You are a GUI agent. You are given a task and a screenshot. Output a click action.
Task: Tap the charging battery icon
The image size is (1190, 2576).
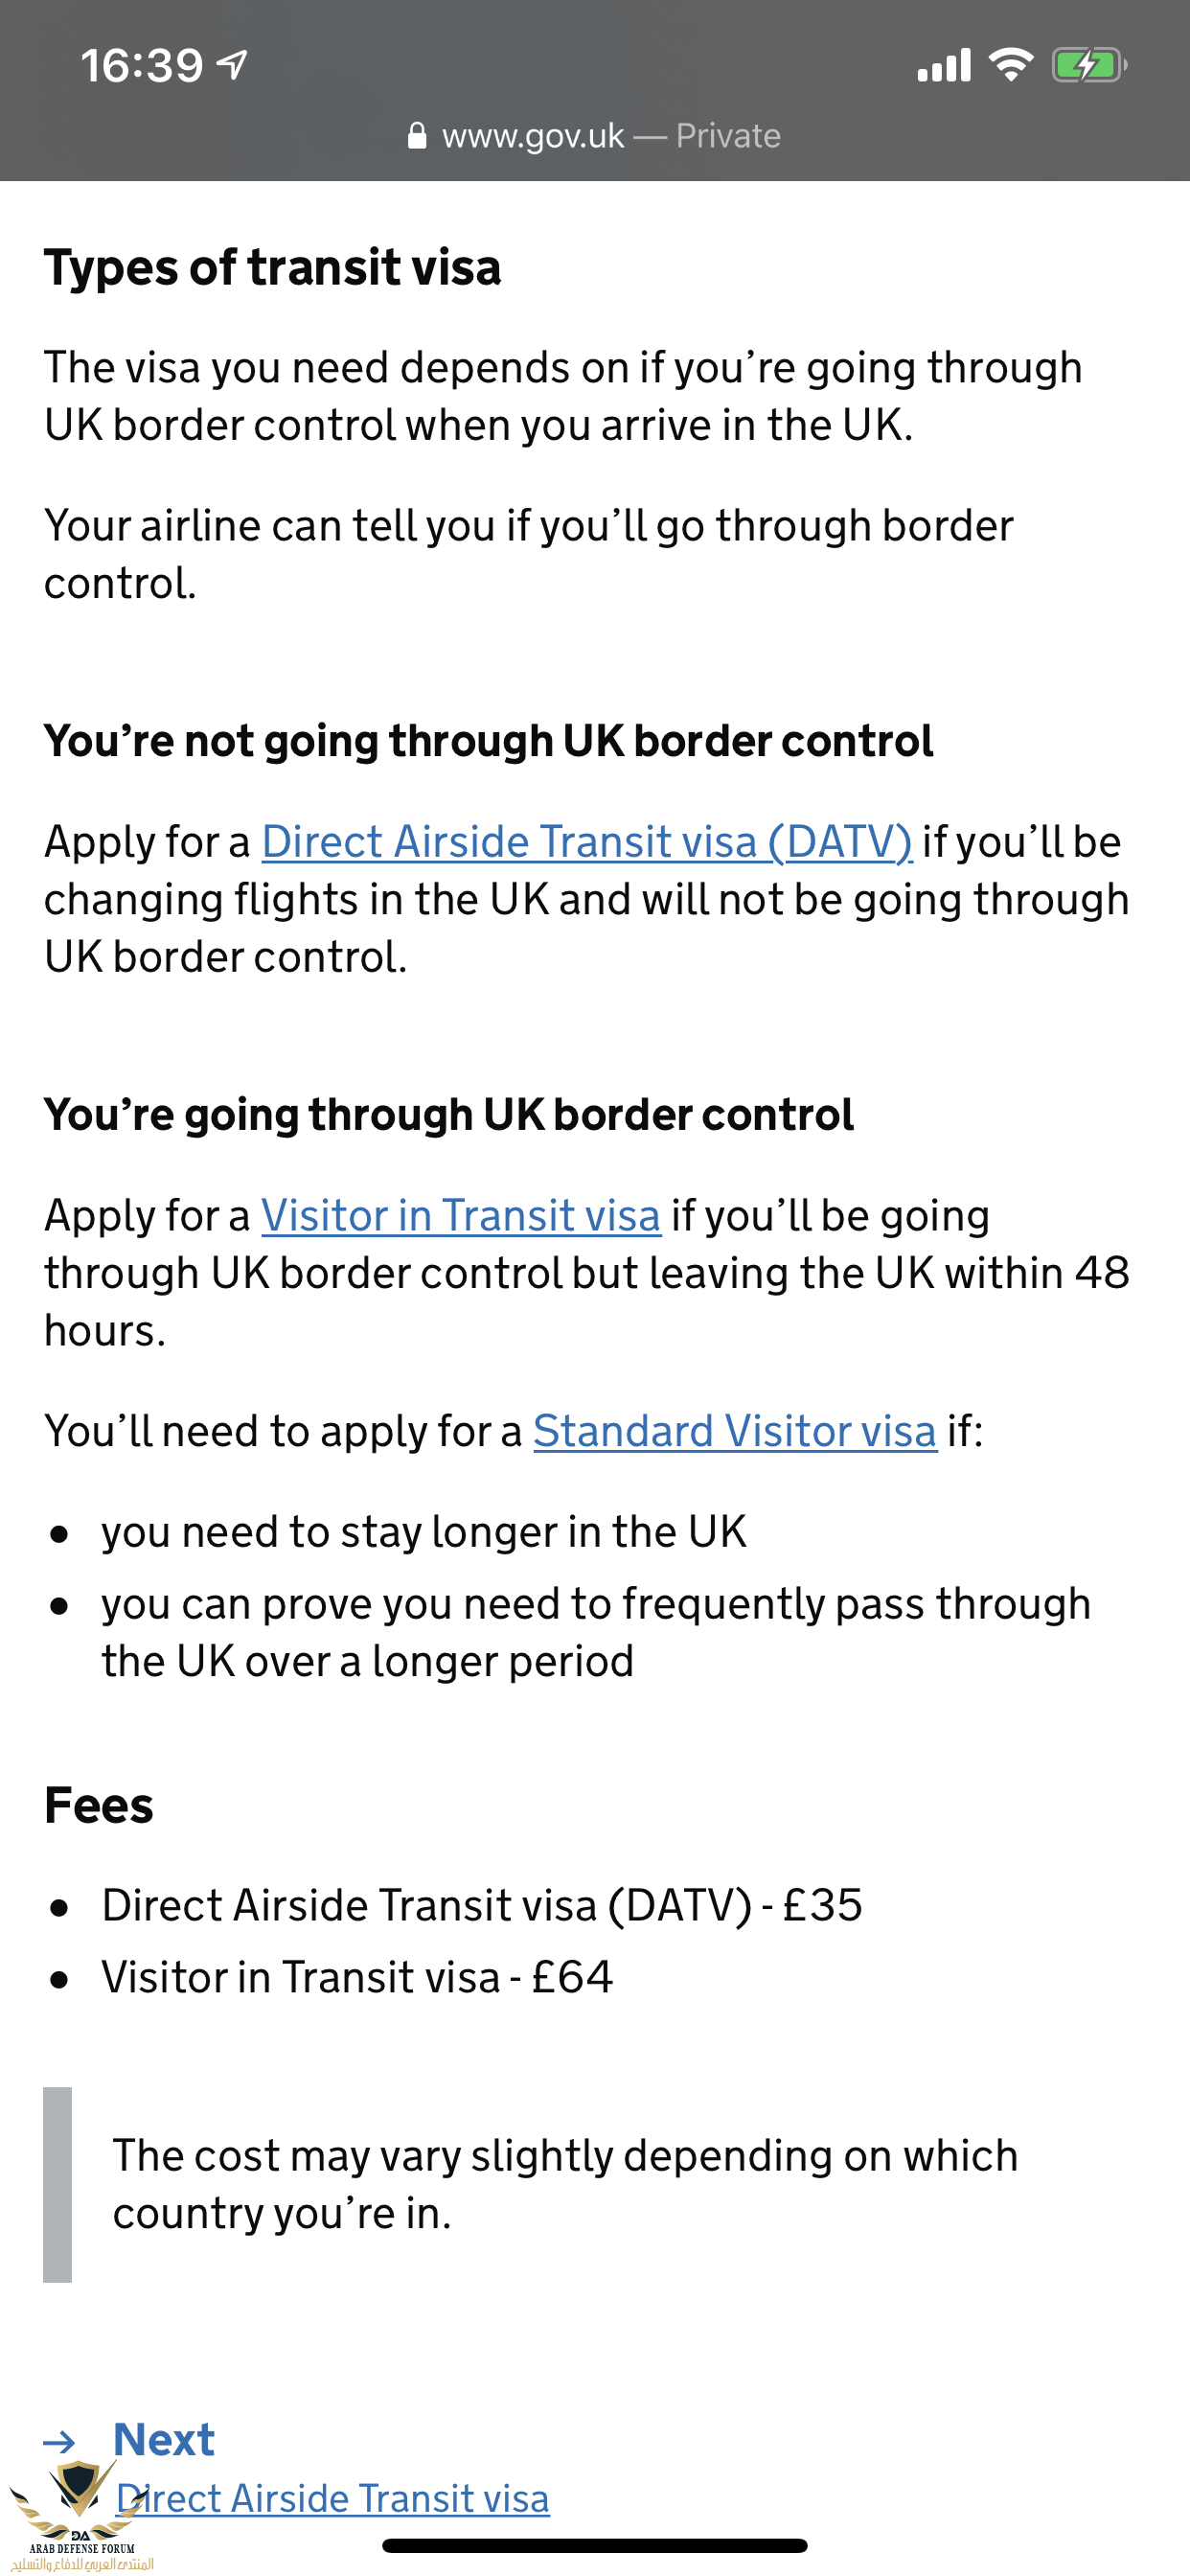coord(1088,65)
